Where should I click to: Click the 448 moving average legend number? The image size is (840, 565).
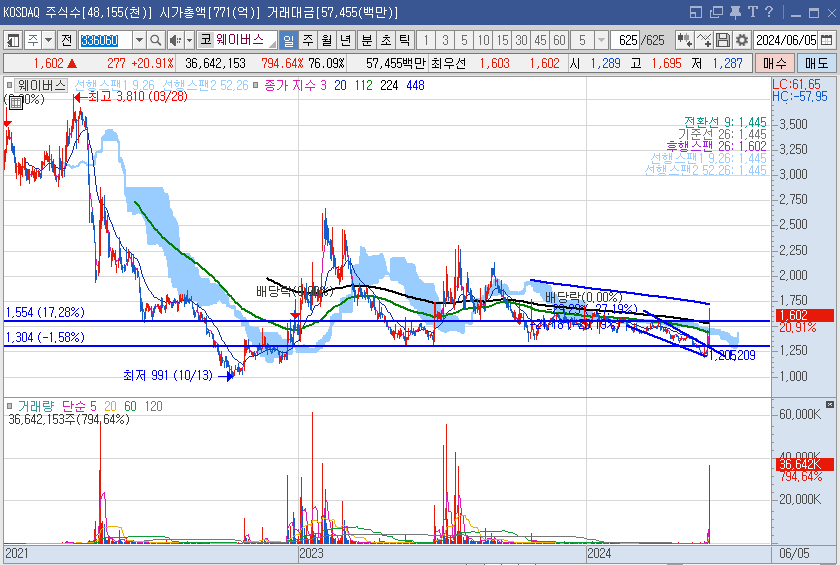[415, 85]
